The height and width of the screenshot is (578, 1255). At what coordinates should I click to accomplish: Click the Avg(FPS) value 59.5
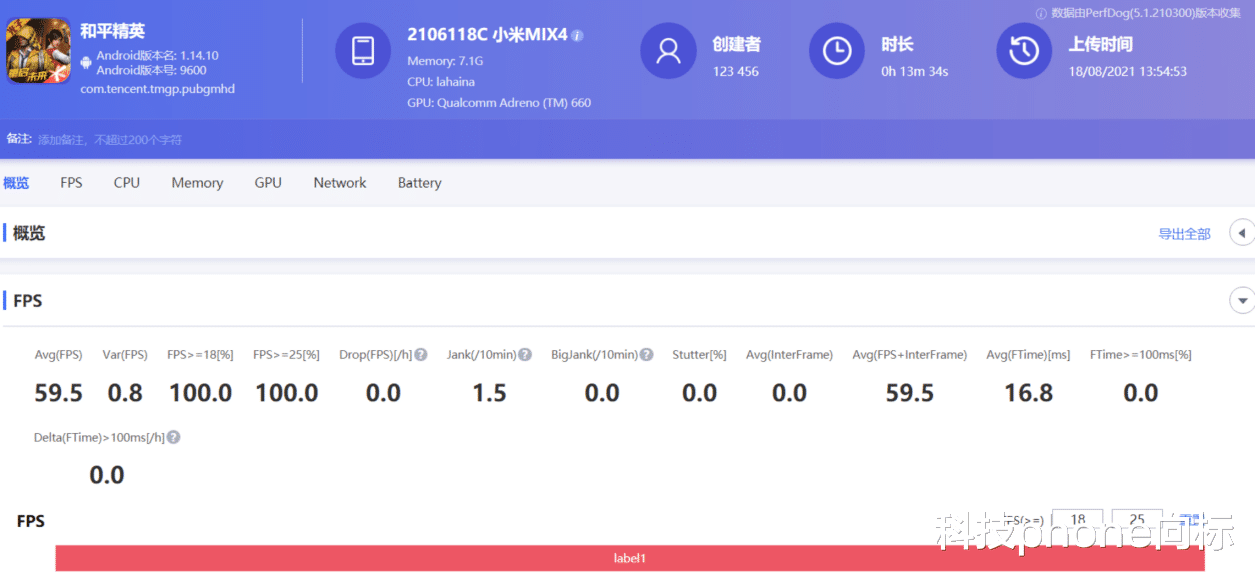tap(59, 393)
